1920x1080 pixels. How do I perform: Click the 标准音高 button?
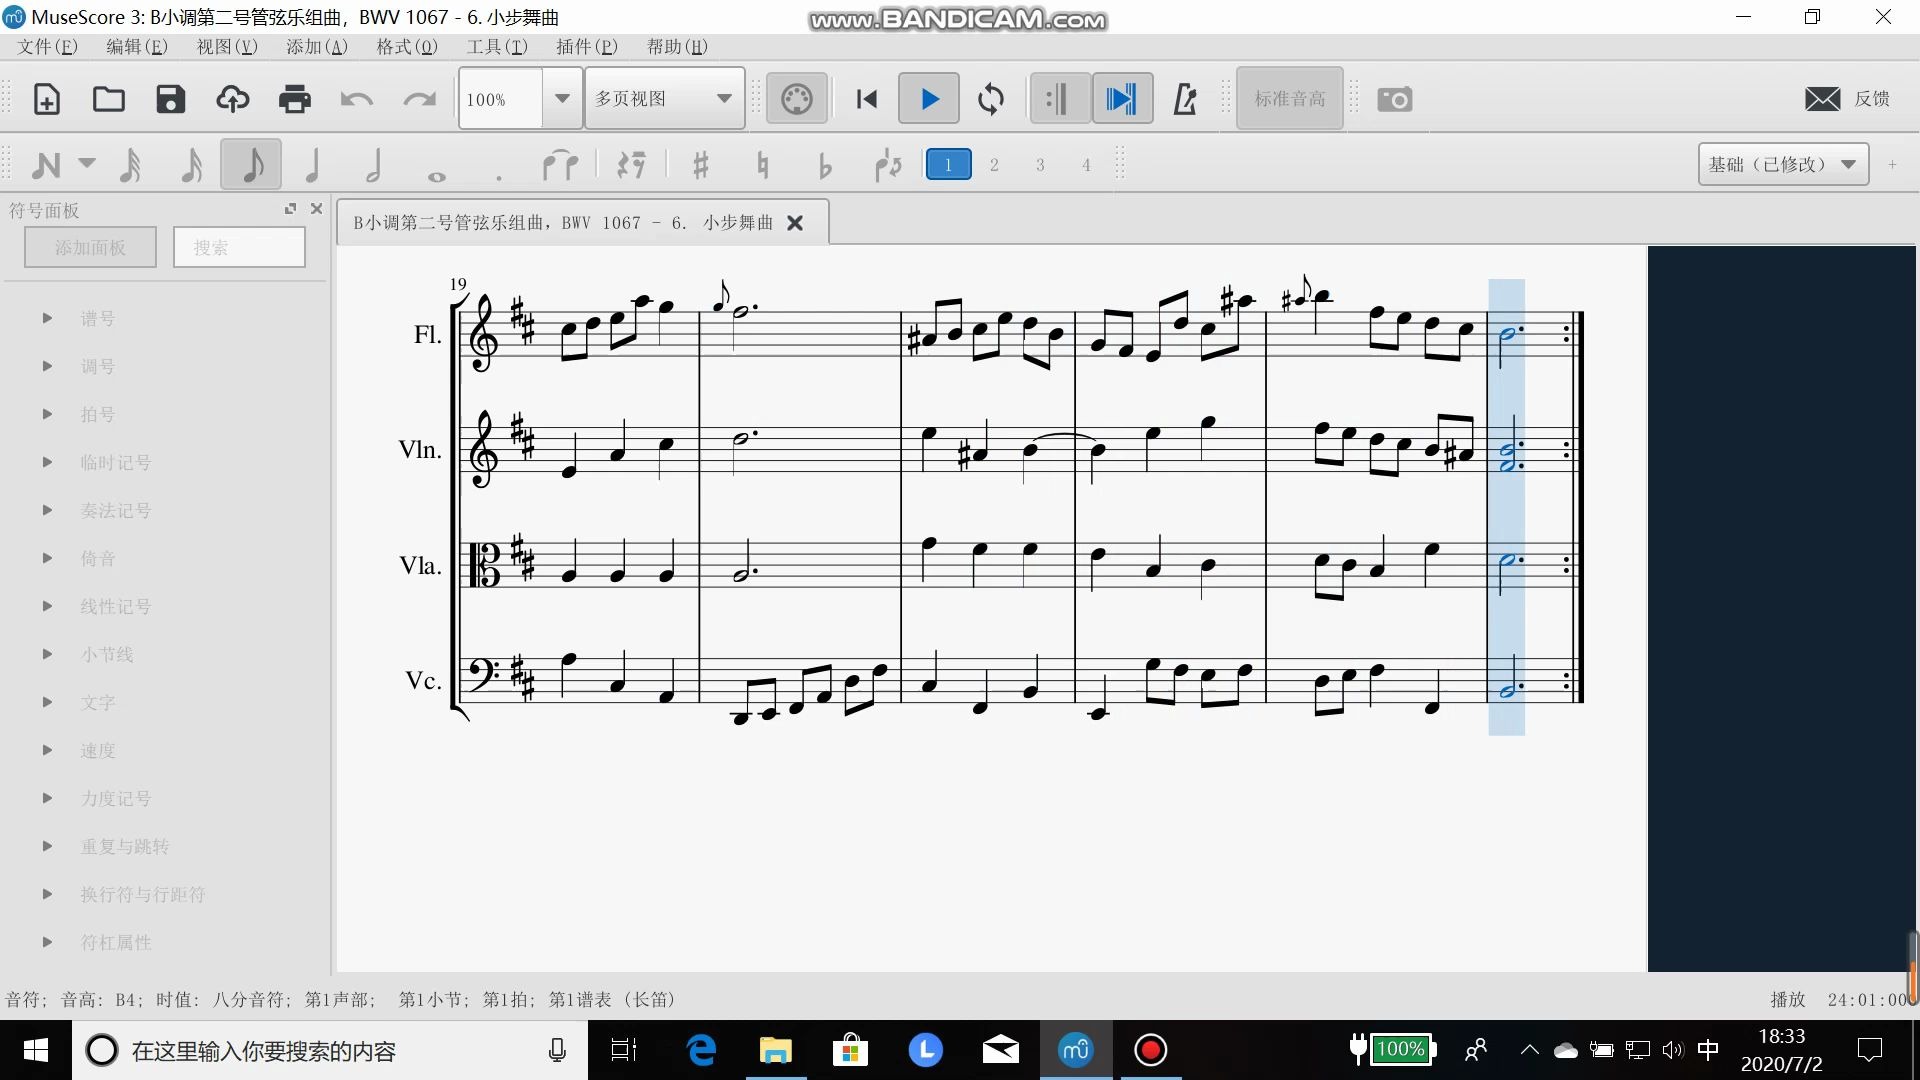(x=1290, y=98)
